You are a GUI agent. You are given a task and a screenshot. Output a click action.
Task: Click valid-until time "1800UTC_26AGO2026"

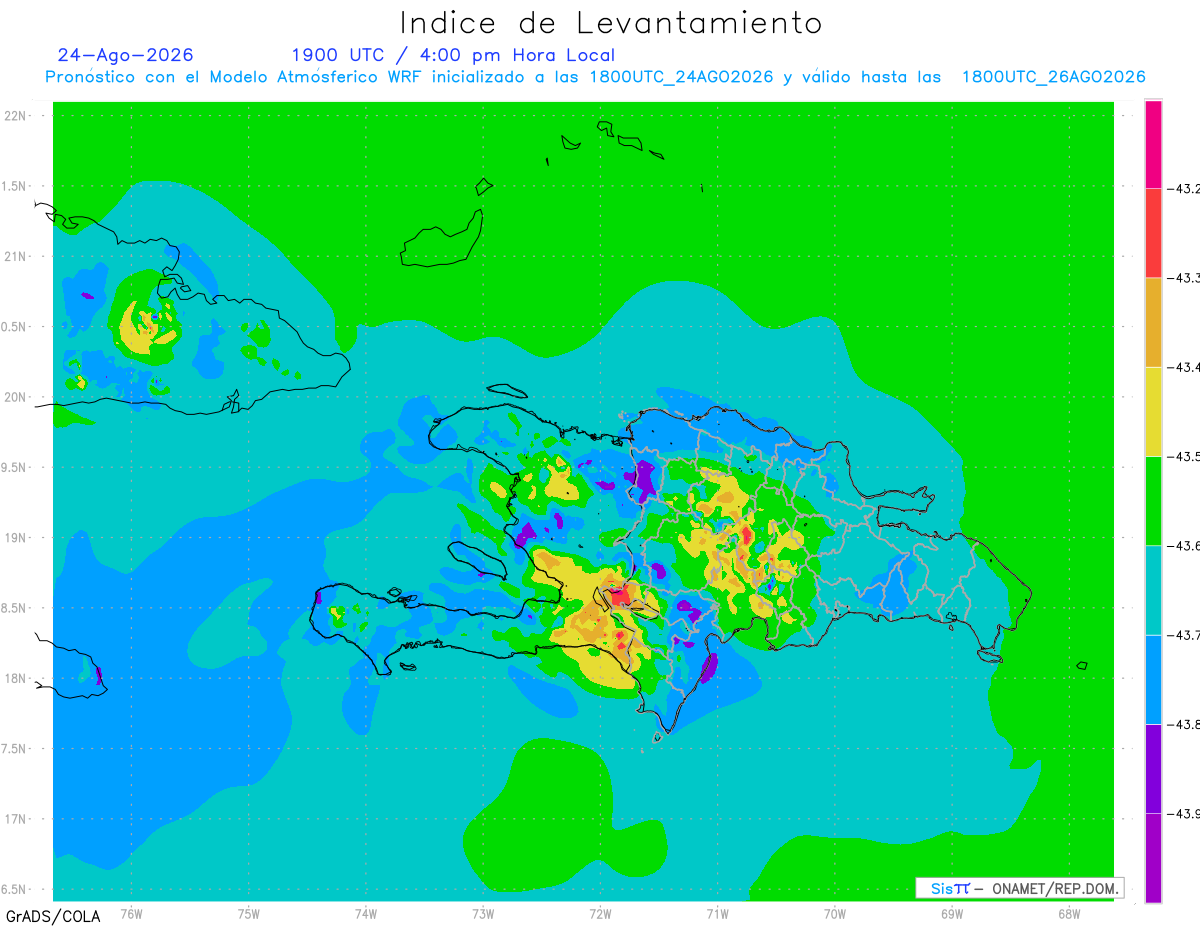click(1054, 77)
